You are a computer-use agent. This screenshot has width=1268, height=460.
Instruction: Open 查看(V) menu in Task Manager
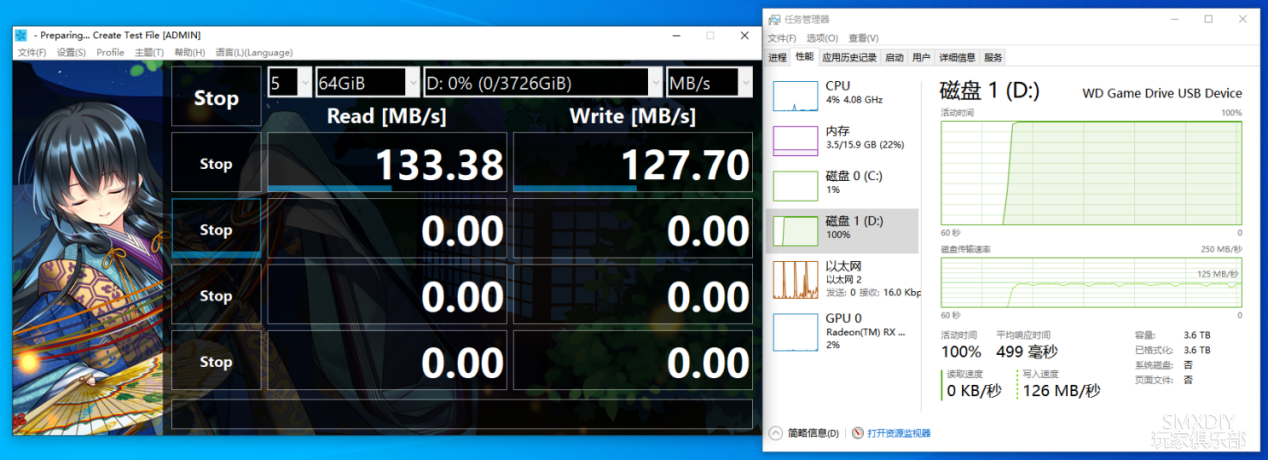(863, 38)
